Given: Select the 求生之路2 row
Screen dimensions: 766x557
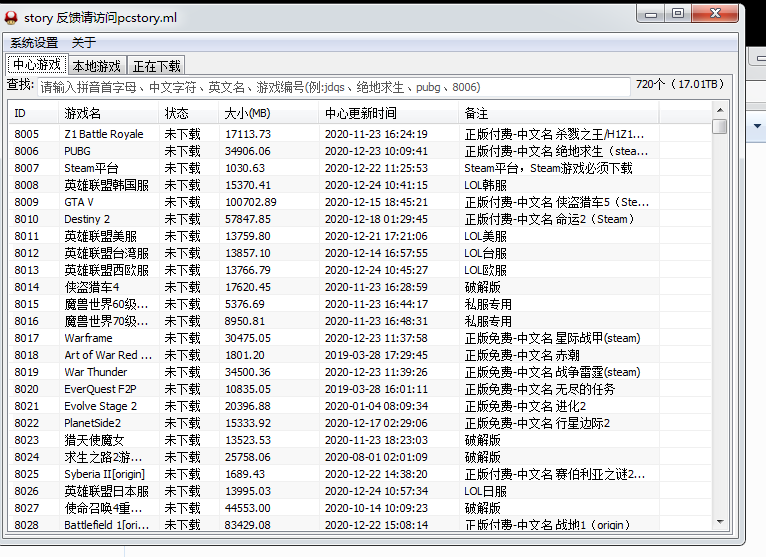Looking at the screenshot, I should click(x=360, y=457).
